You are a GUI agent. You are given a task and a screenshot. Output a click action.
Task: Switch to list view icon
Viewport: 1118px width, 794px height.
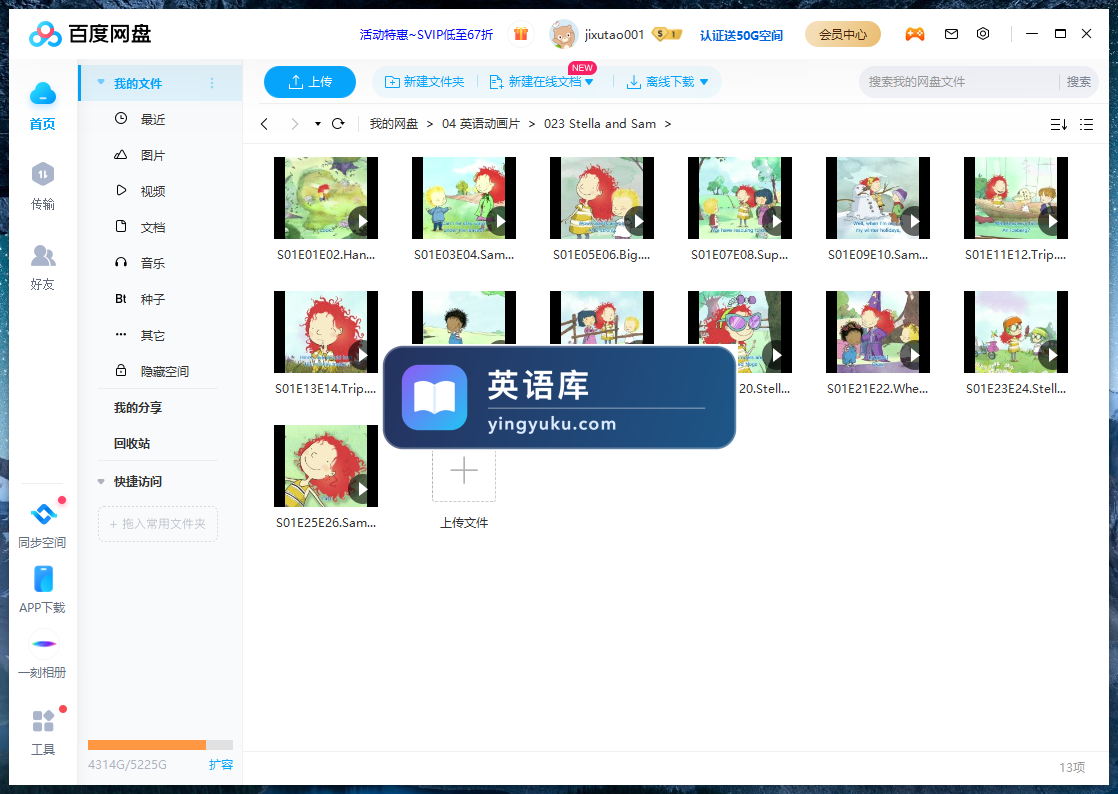point(1087,125)
